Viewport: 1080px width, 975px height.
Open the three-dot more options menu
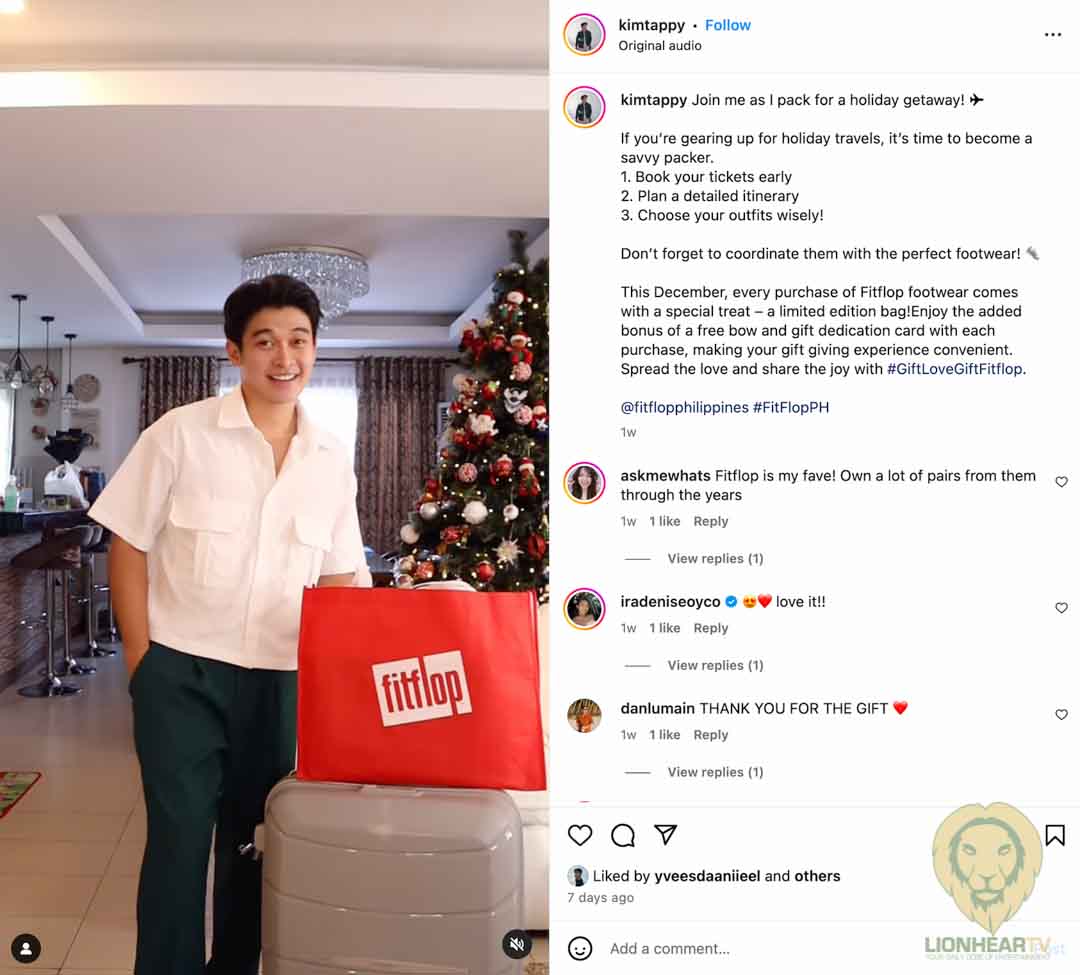click(x=1052, y=34)
